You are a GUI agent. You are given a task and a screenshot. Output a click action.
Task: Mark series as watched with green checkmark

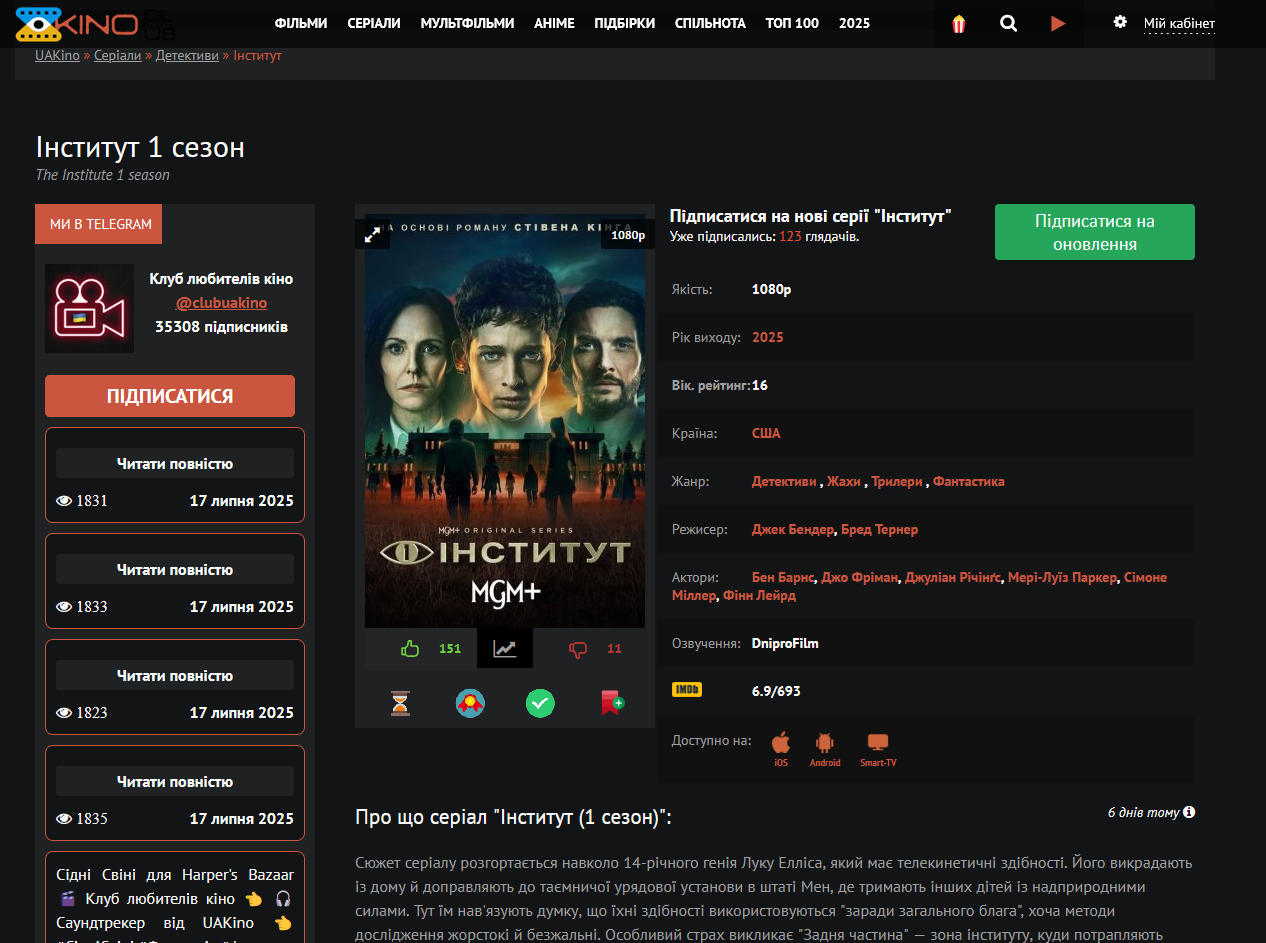tap(540, 703)
